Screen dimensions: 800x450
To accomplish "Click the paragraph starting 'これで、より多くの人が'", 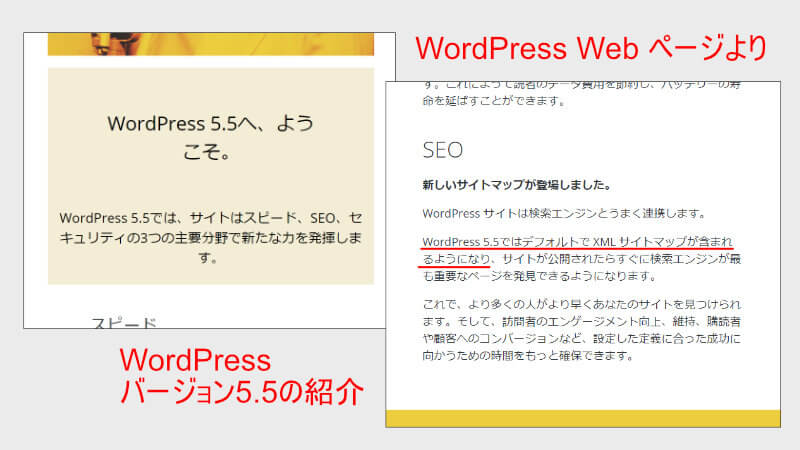I will (x=582, y=330).
